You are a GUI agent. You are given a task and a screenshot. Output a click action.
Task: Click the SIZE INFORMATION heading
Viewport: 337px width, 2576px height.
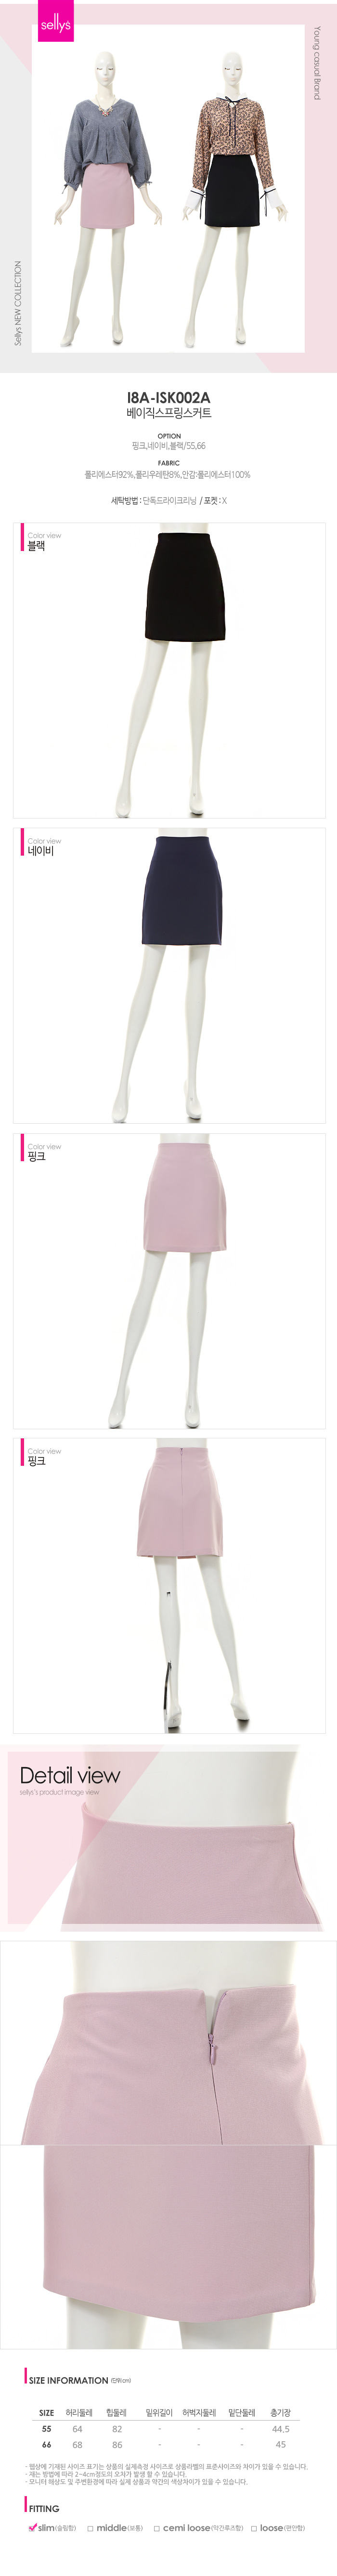[68, 2380]
